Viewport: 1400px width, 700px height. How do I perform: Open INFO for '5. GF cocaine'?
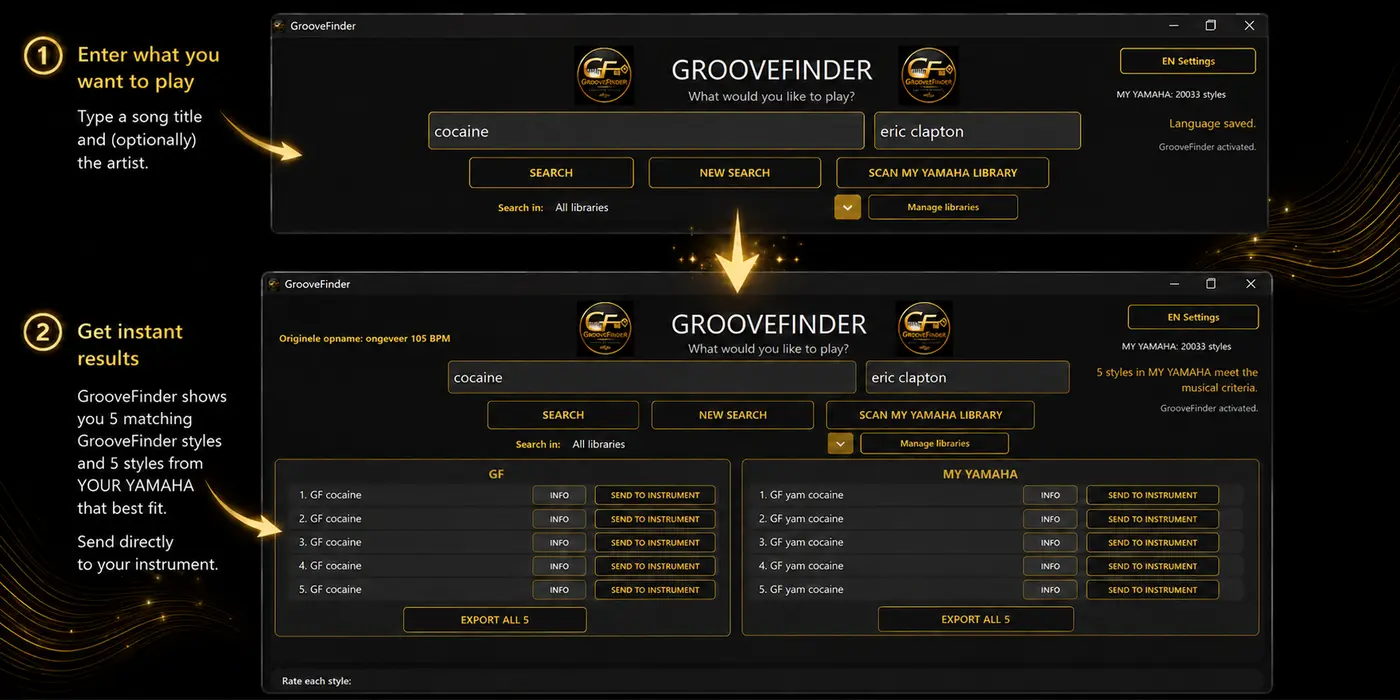point(559,590)
